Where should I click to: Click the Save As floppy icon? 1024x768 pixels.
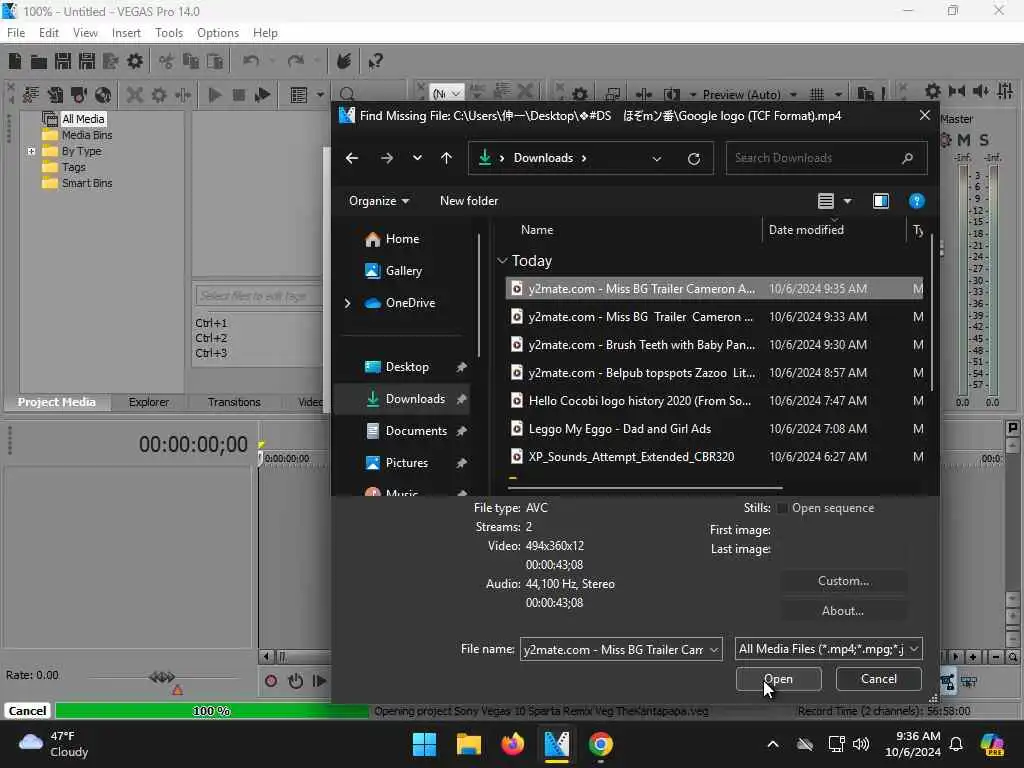tap(87, 61)
